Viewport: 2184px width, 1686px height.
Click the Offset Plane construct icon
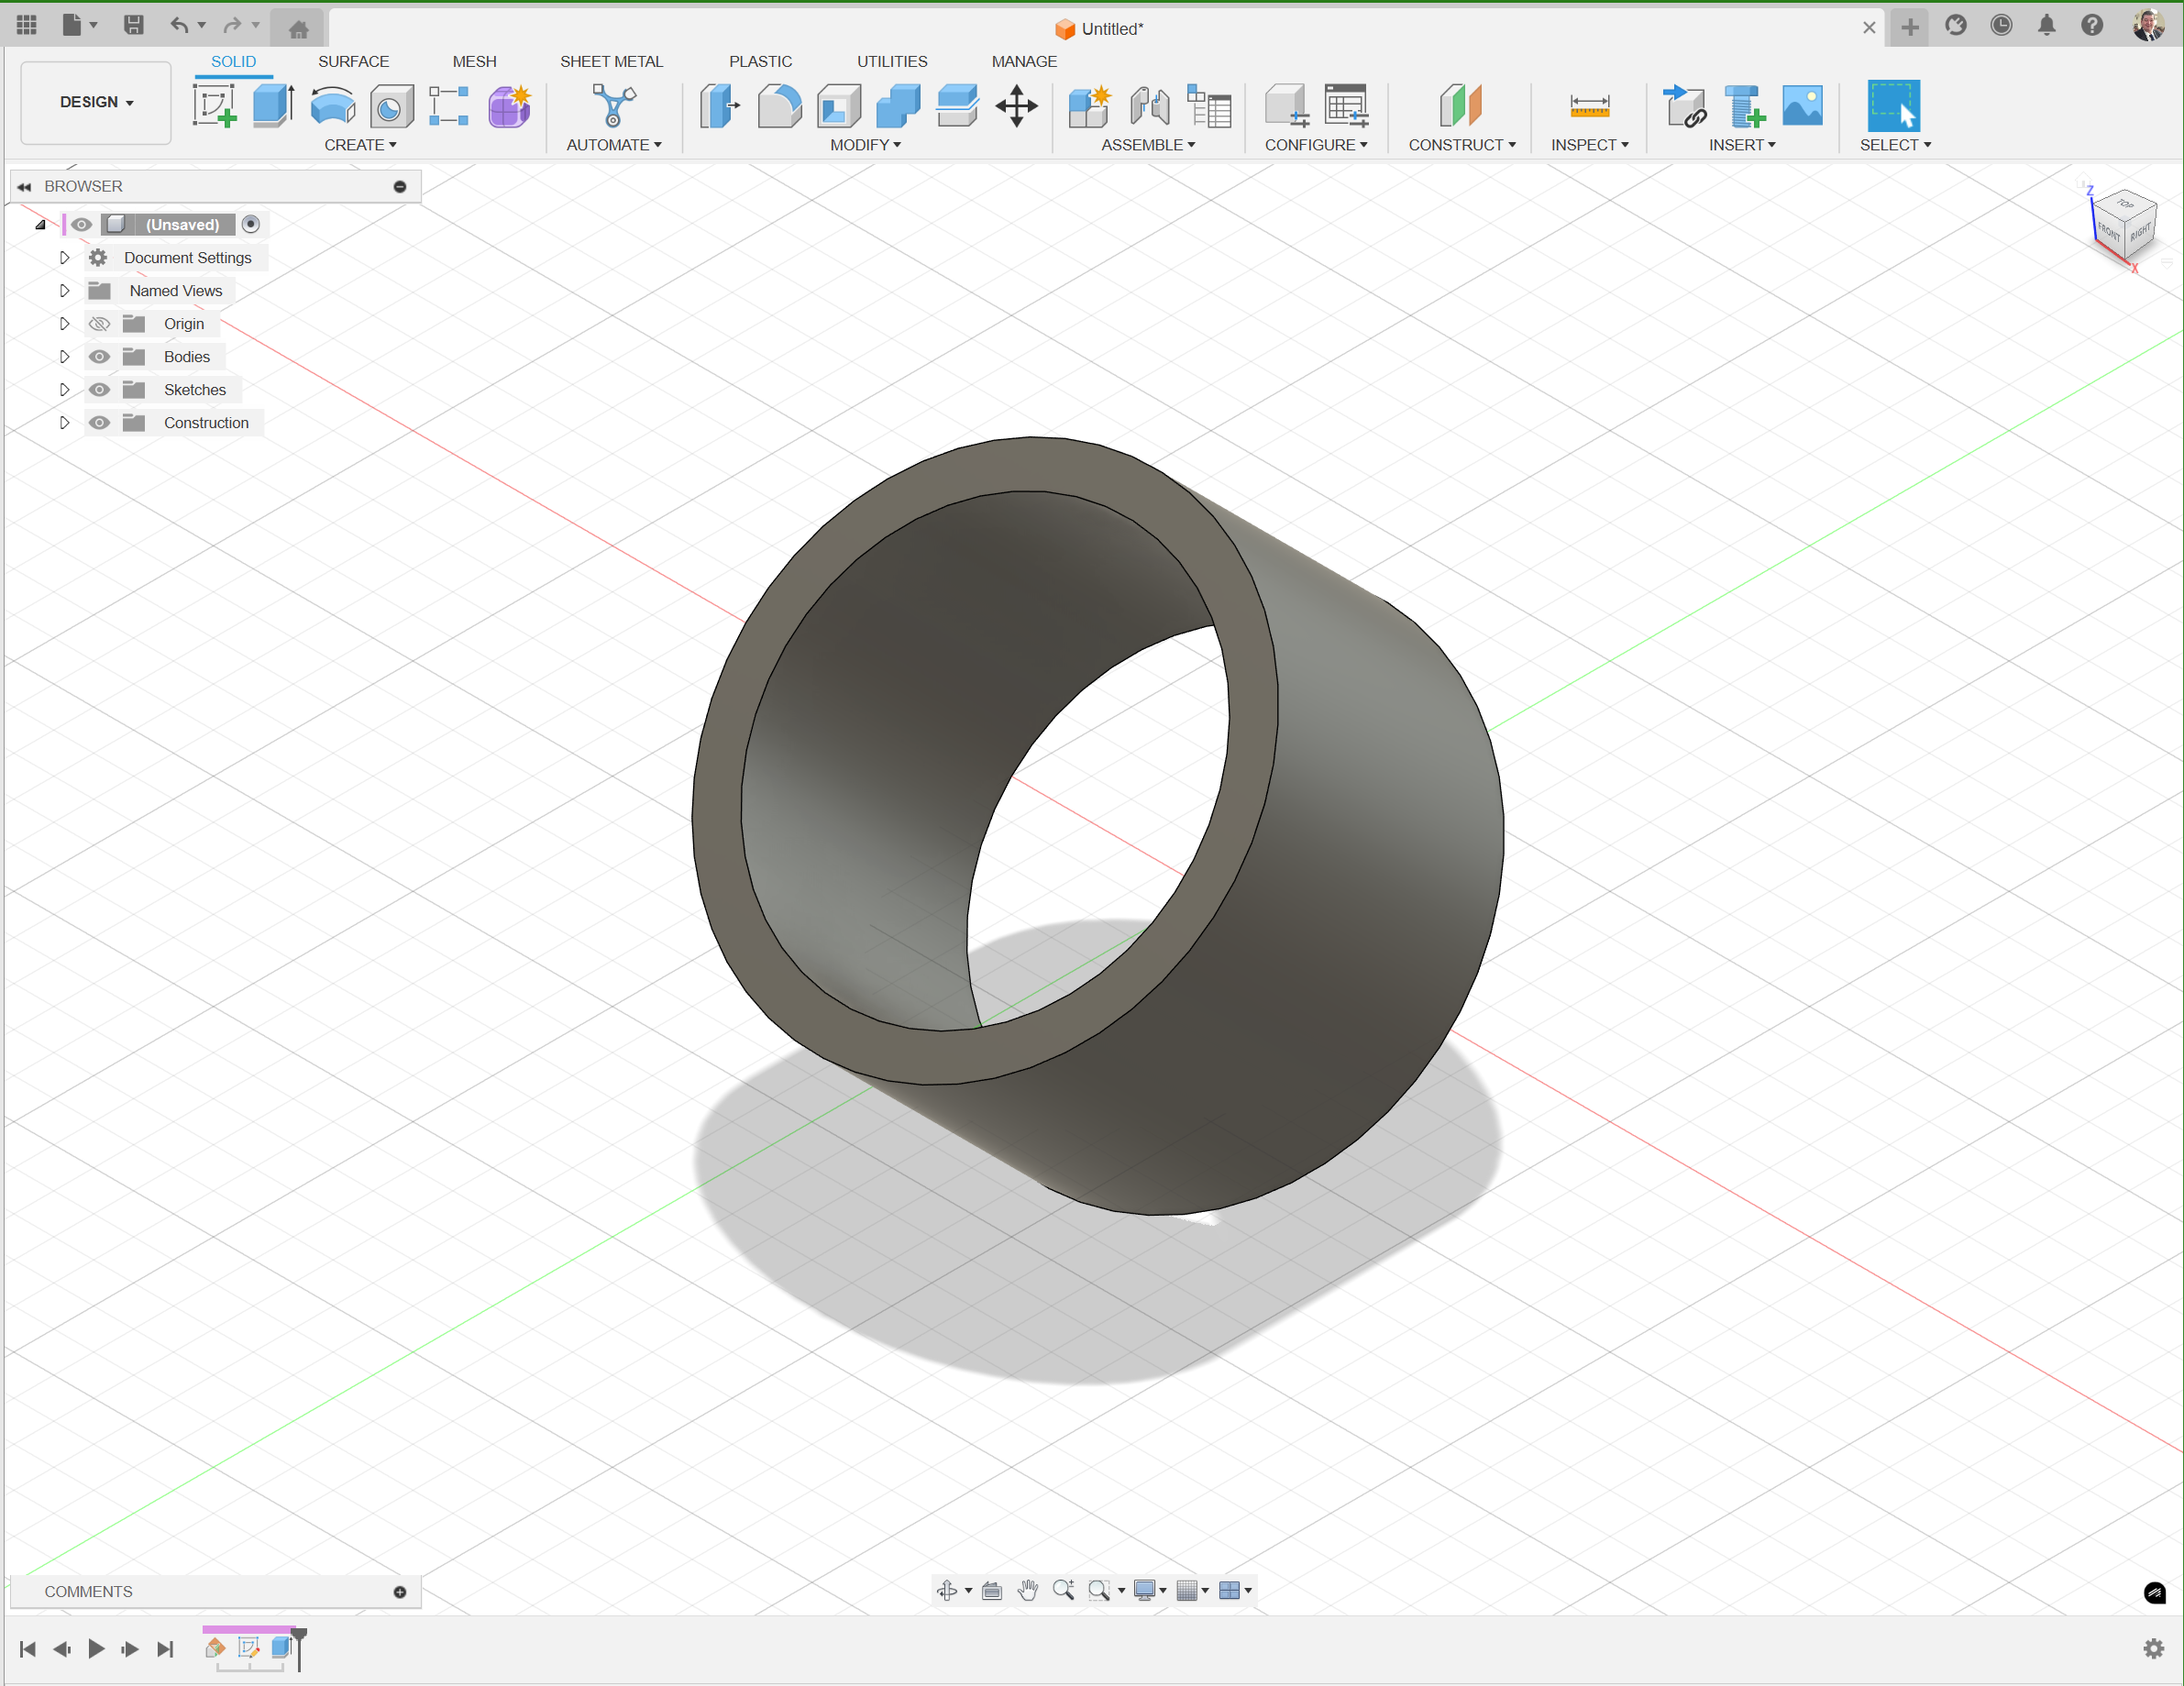coord(1460,105)
